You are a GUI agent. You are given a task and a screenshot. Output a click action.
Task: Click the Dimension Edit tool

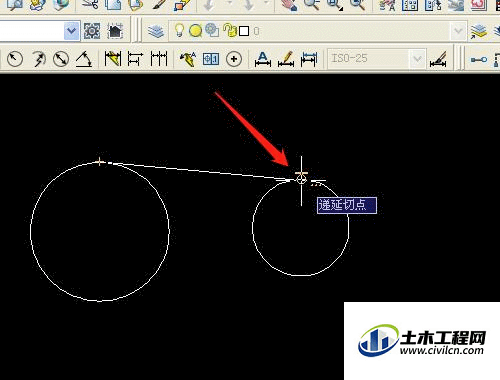pyautogui.click(x=263, y=59)
